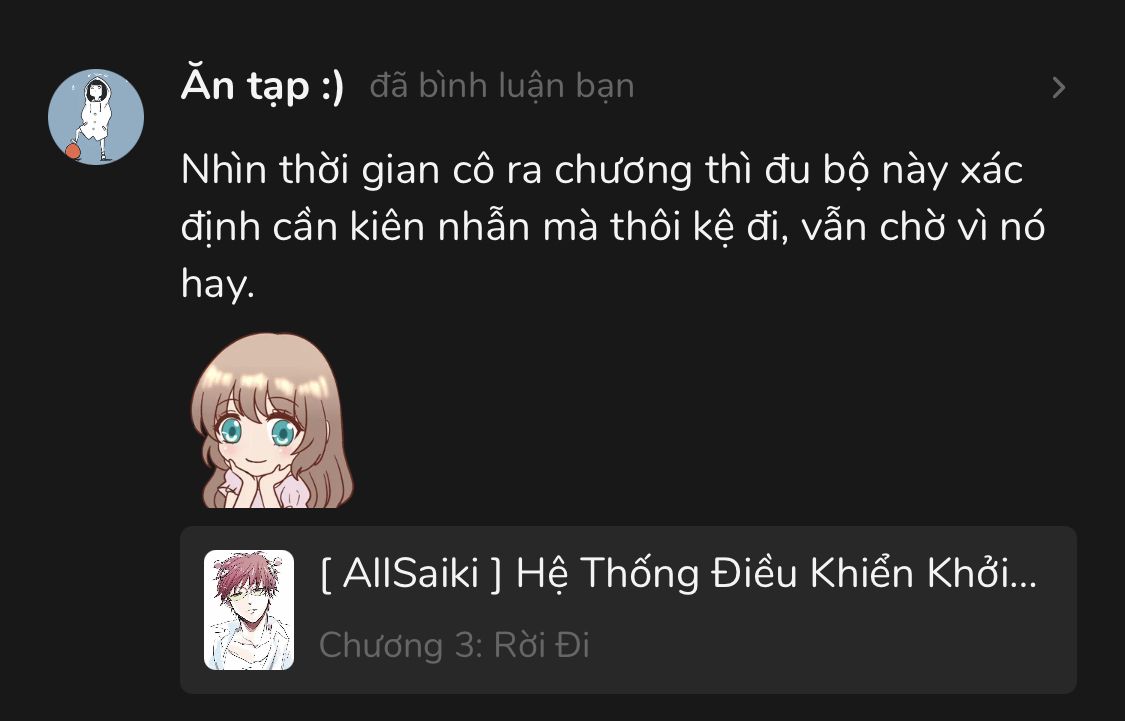Tap the hooded figure inside the avatar
Viewport: 1125px width, 721px height.
[x=94, y=115]
